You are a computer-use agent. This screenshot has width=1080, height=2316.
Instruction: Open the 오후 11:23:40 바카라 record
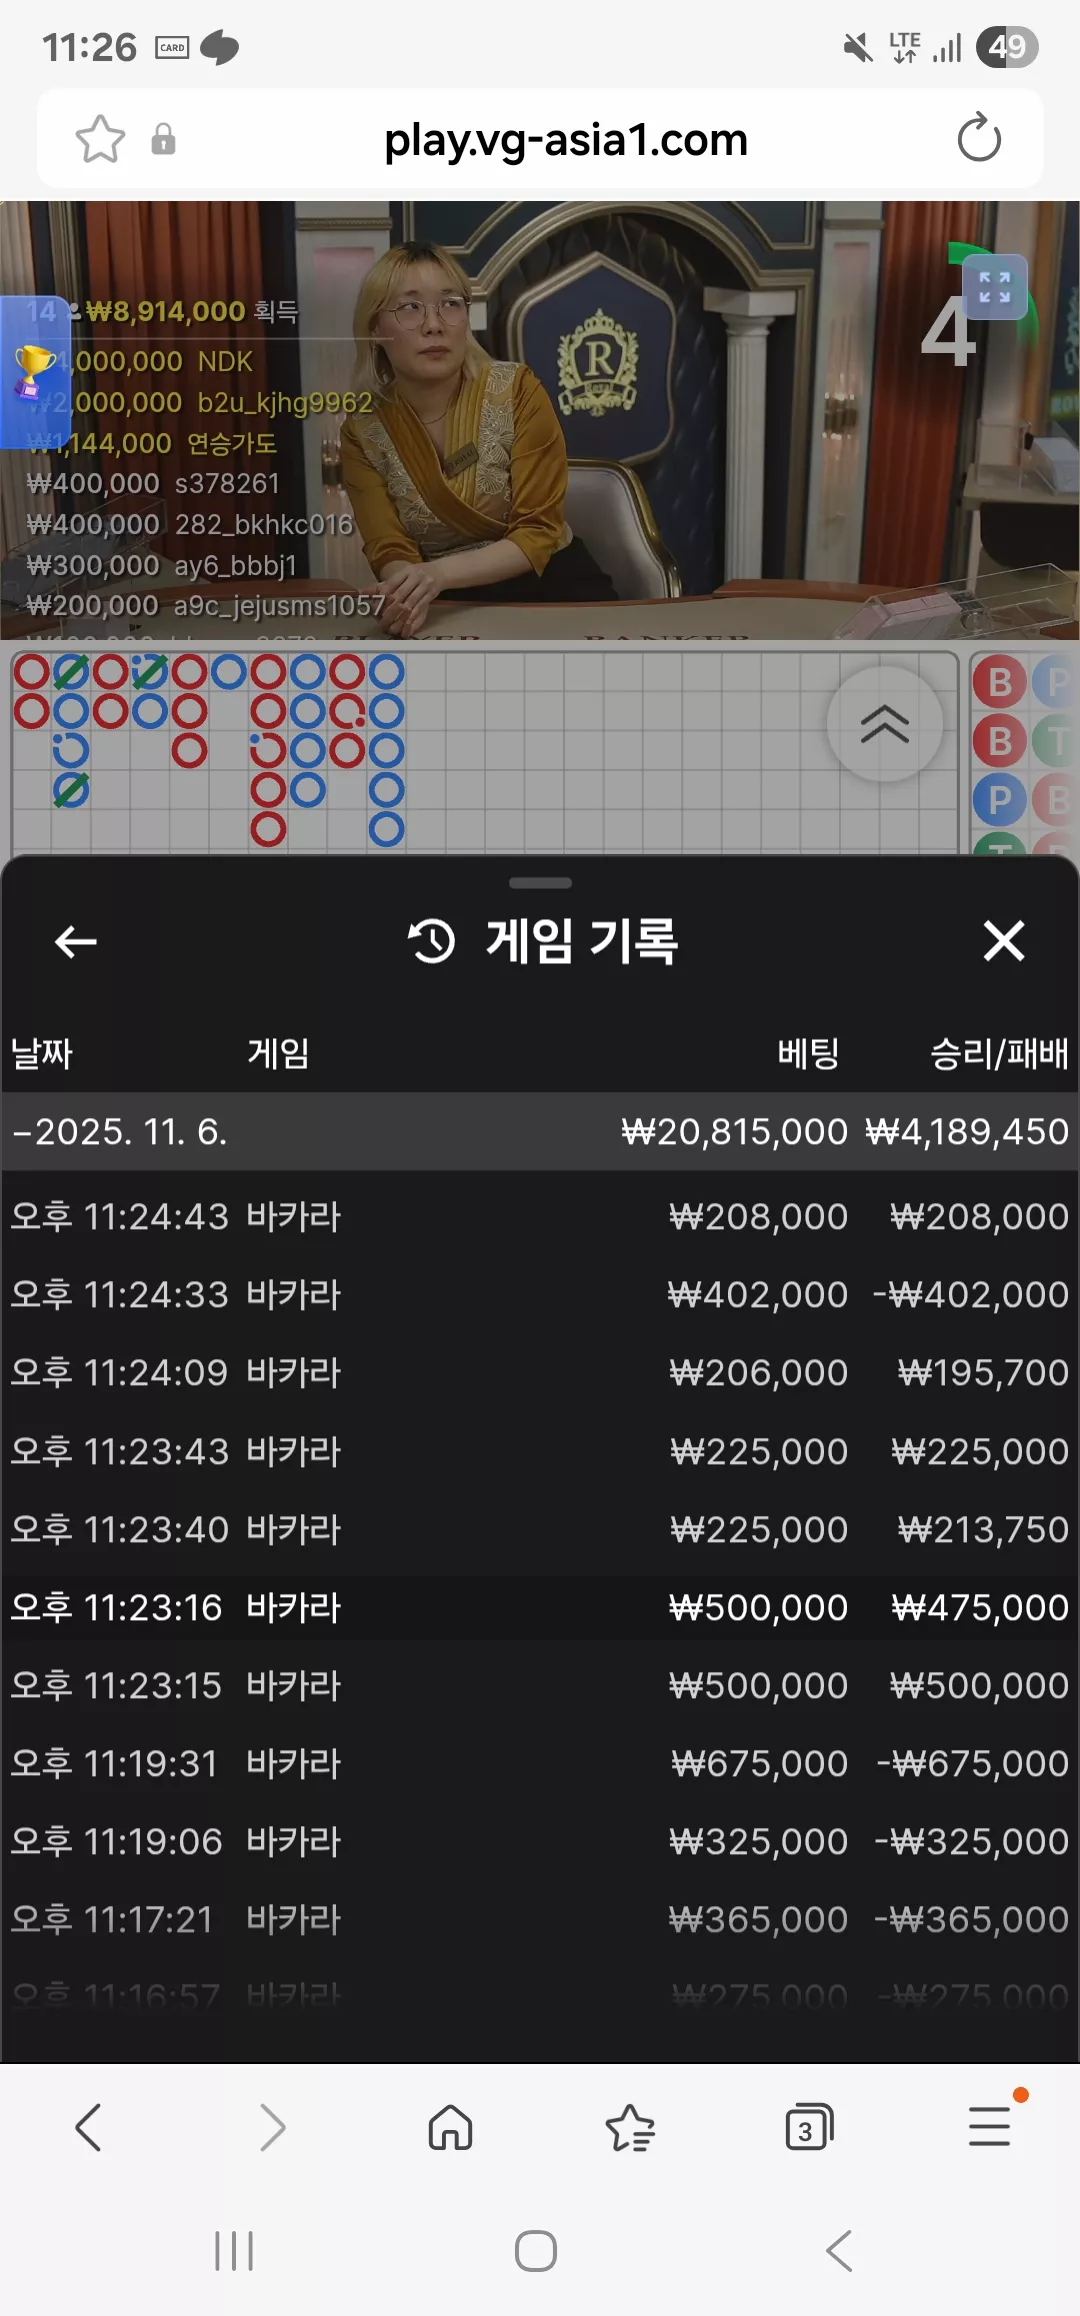pos(540,1529)
